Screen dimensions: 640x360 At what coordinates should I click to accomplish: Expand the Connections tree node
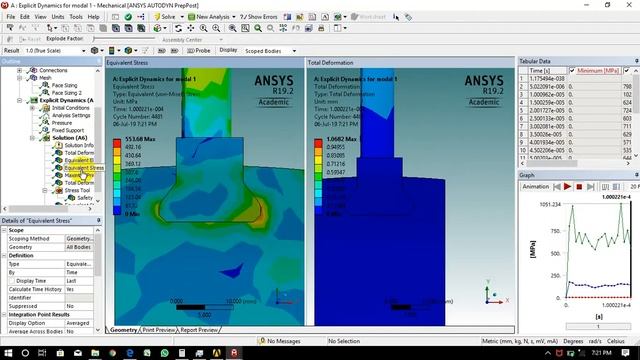[19, 70]
